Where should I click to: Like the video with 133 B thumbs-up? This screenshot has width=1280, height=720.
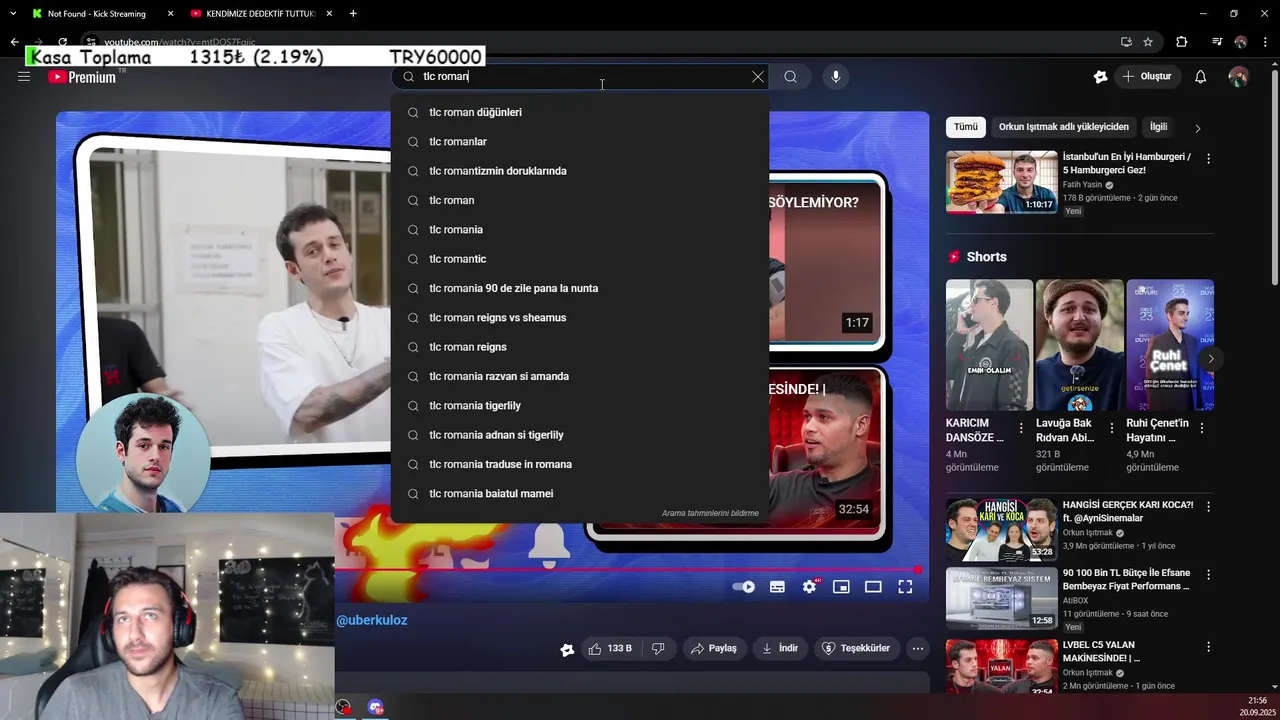coord(610,648)
